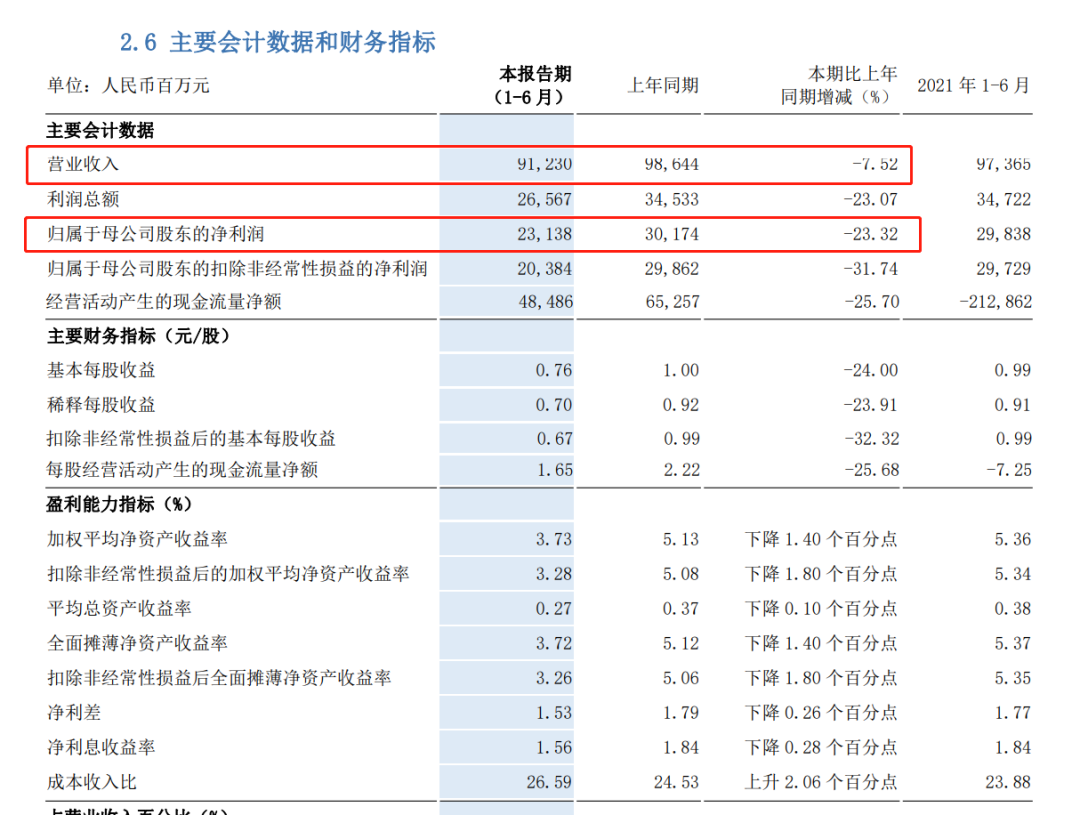
Task: Select the 主要会计数据 section title
Action: (x=101, y=130)
